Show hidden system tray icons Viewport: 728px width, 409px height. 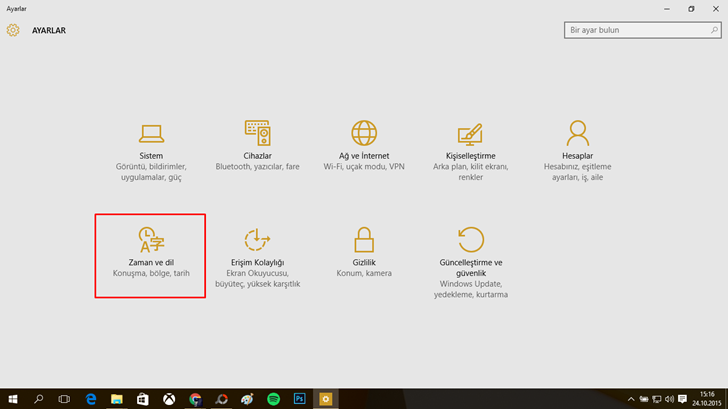point(631,399)
